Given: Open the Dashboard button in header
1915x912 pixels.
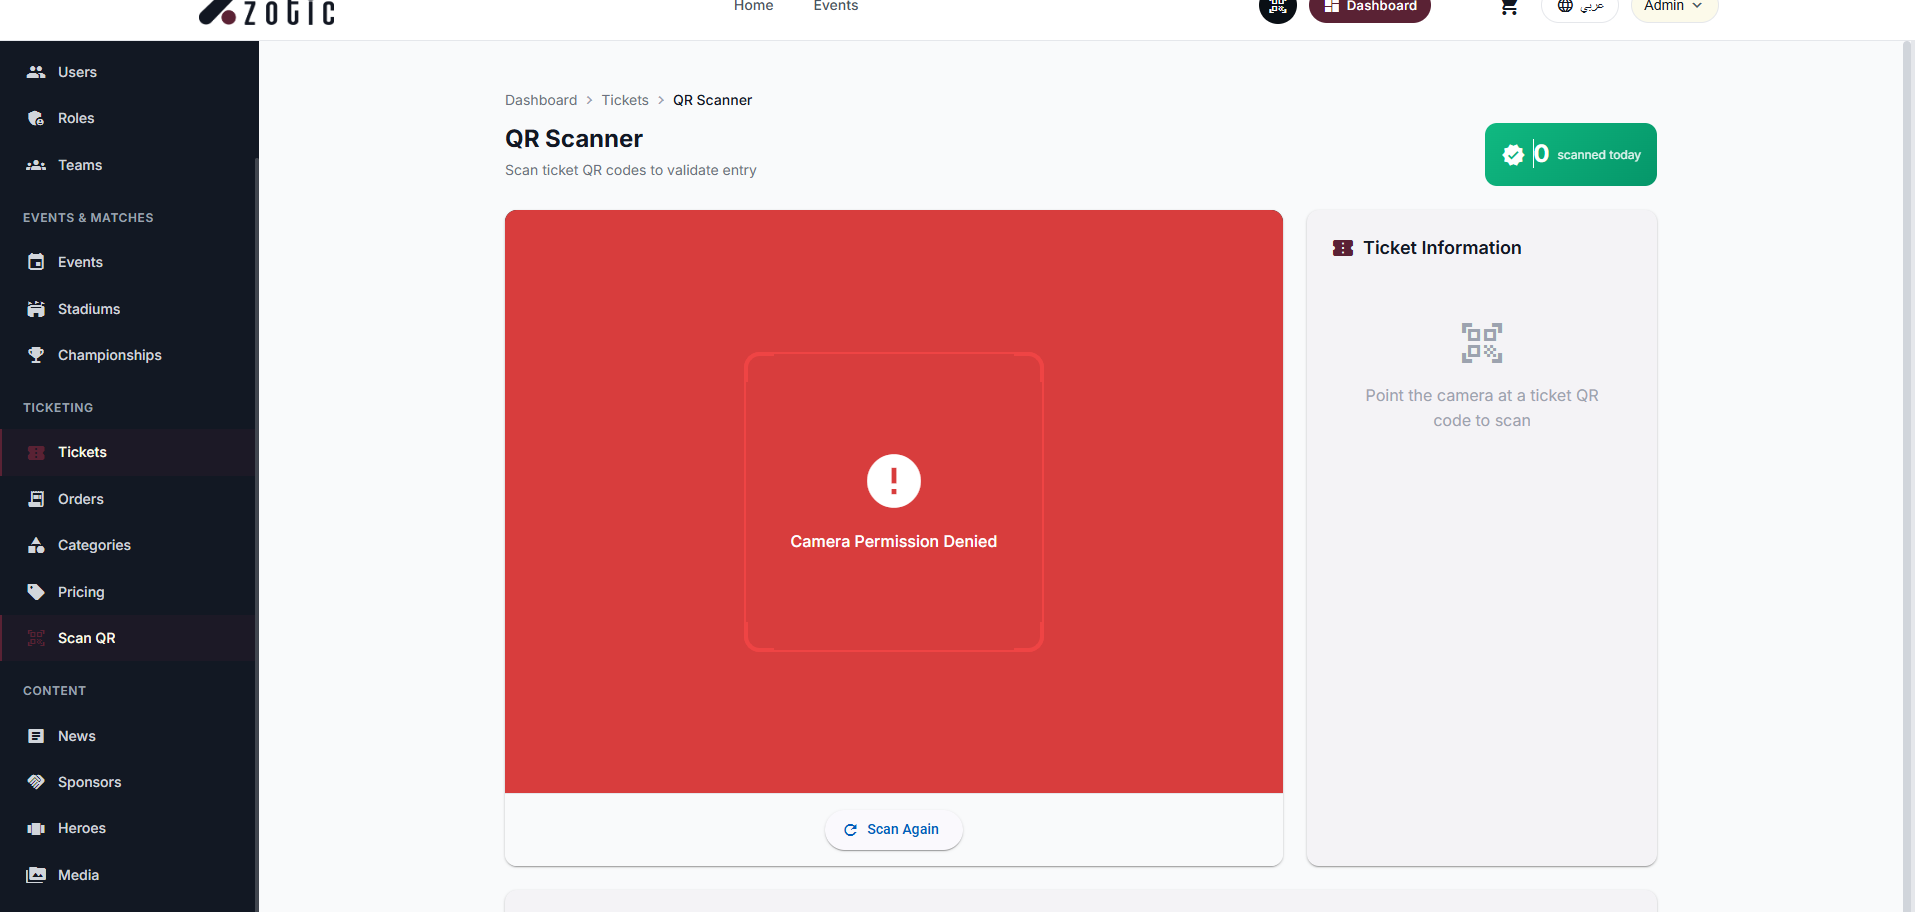Looking at the screenshot, I should (1369, 4).
